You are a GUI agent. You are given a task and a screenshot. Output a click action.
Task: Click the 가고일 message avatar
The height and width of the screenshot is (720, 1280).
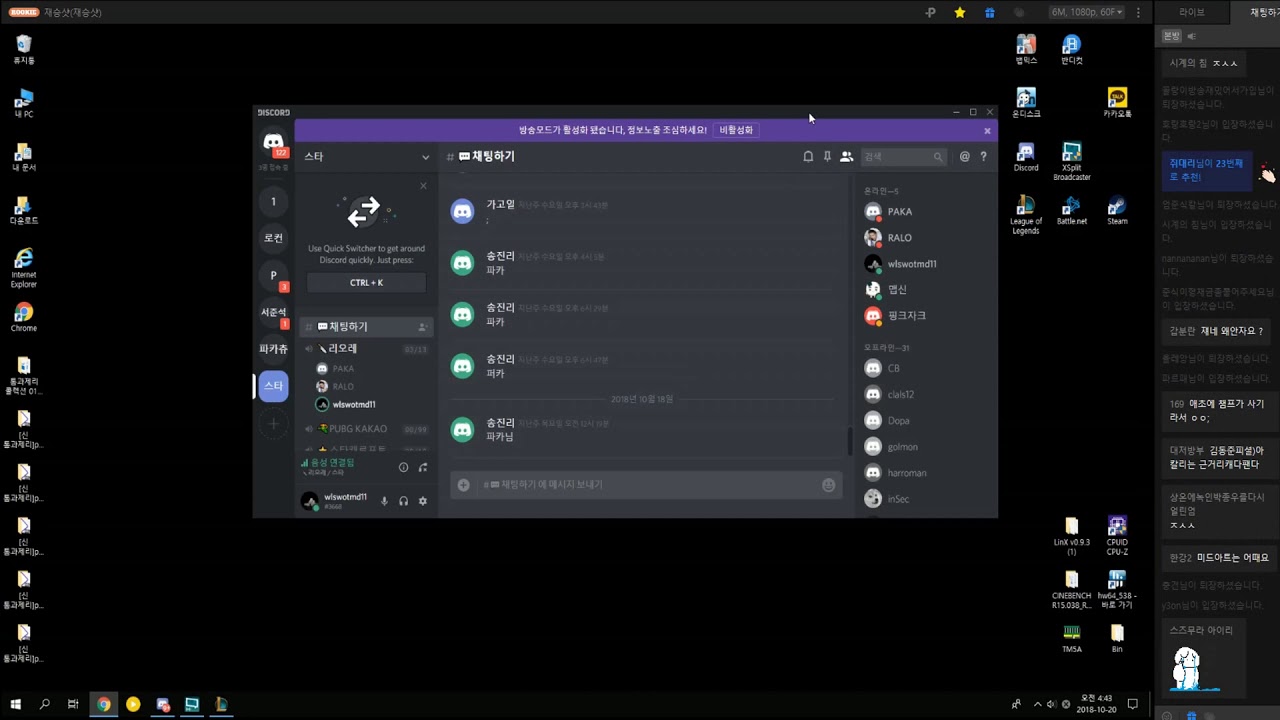tap(462, 211)
